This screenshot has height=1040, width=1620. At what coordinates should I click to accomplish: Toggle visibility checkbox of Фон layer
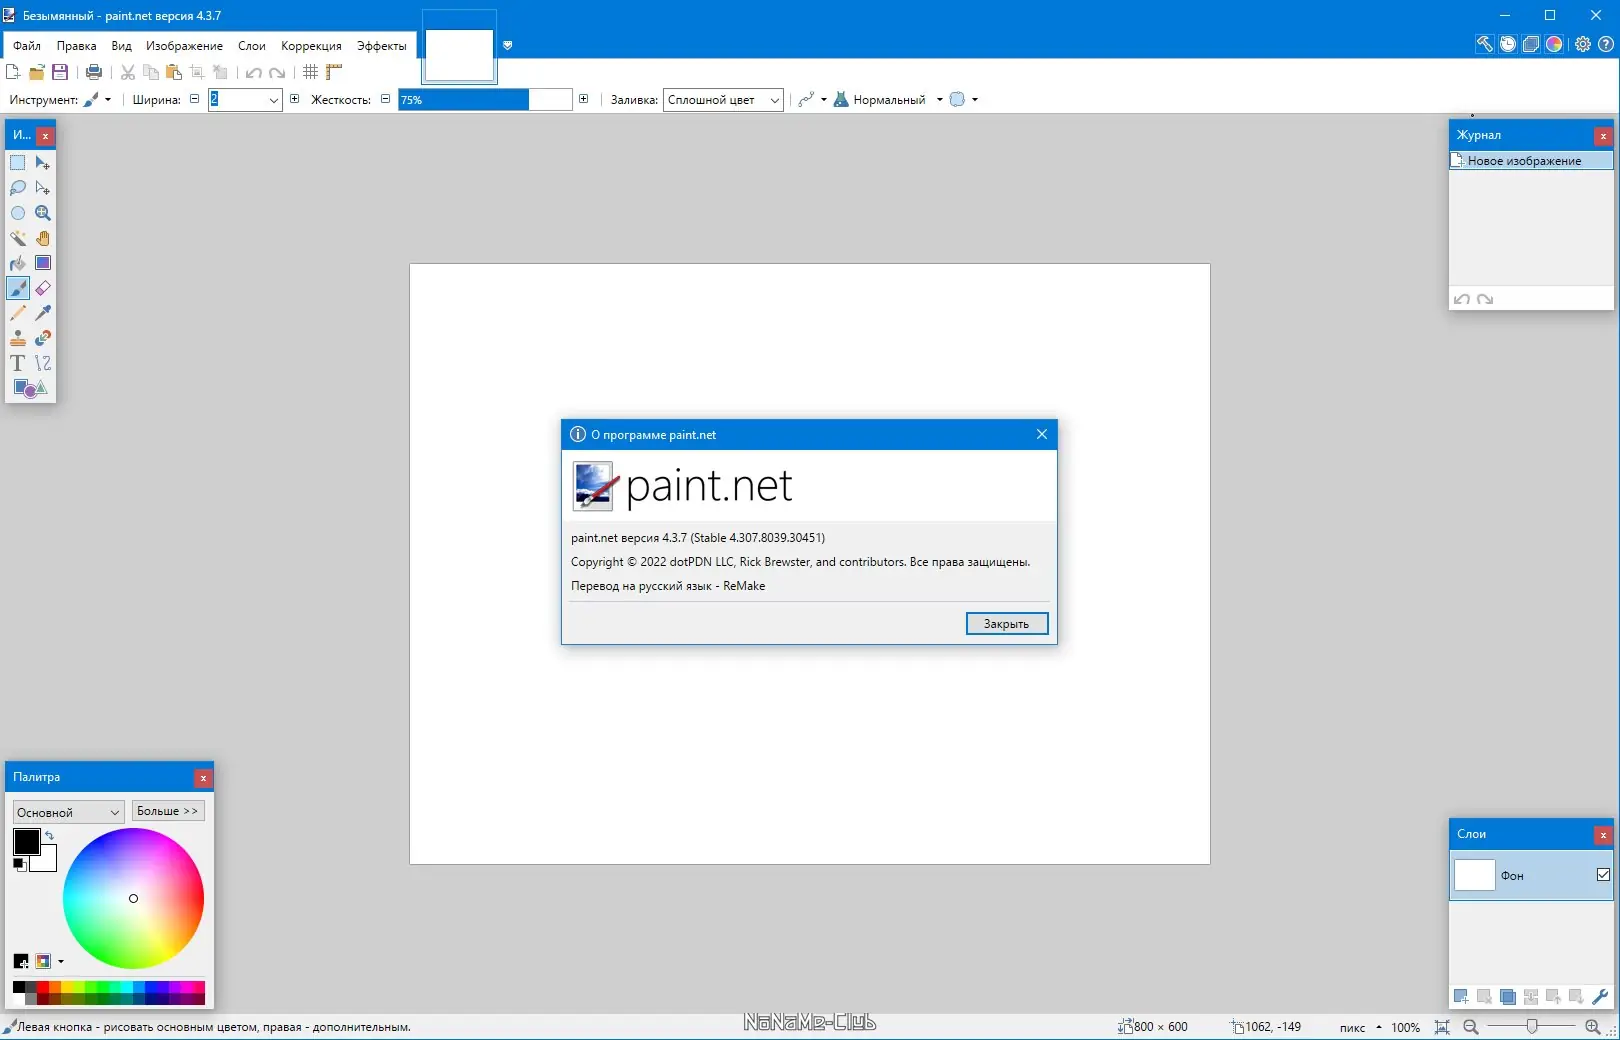[x=1603, y=875]
